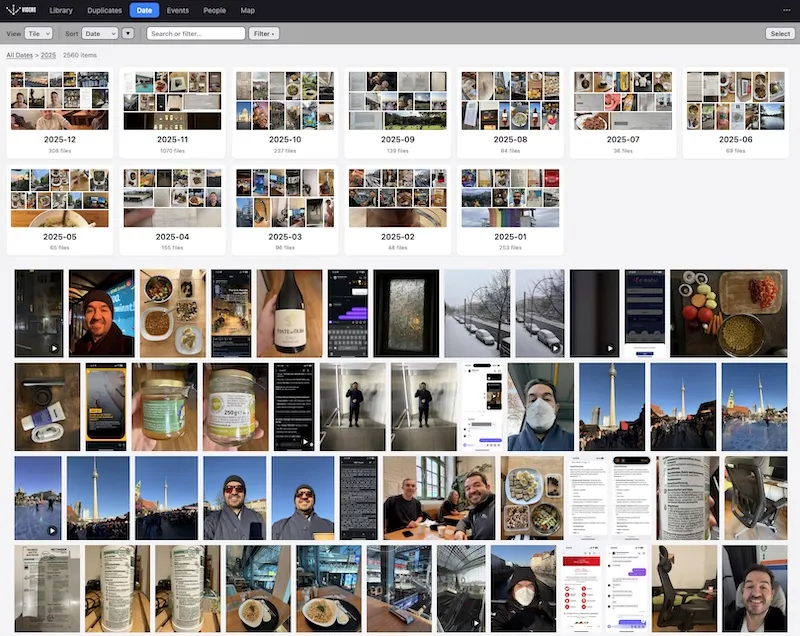
Task: Click the Select button
Action: pyautogui.click(x=780, y=34)
